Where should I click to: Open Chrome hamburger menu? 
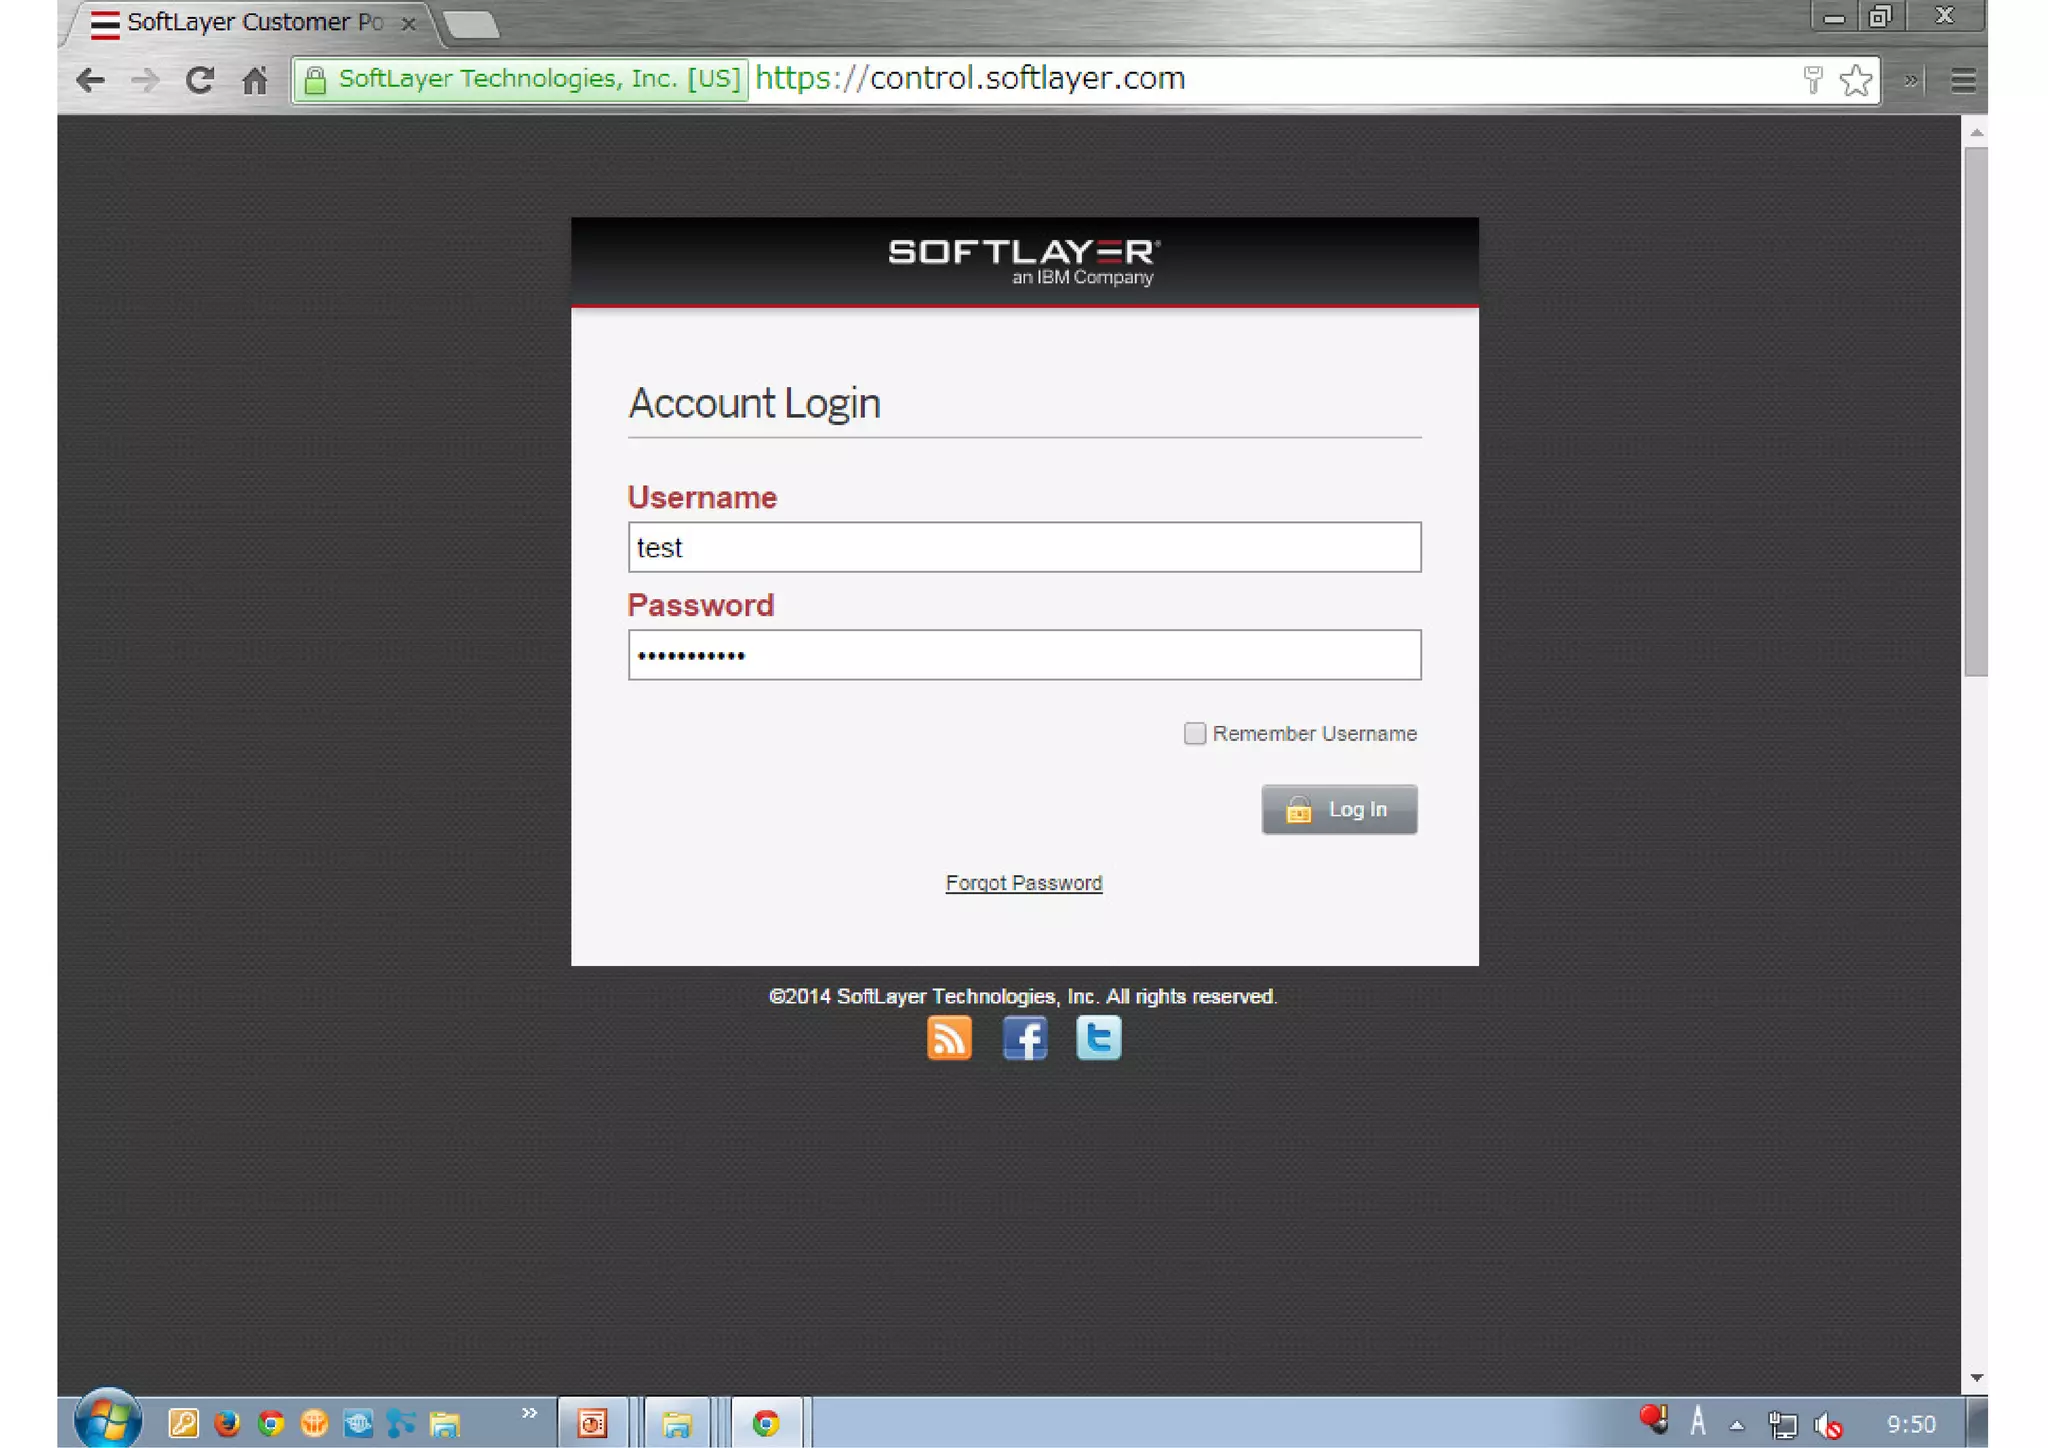point(1963,80)
